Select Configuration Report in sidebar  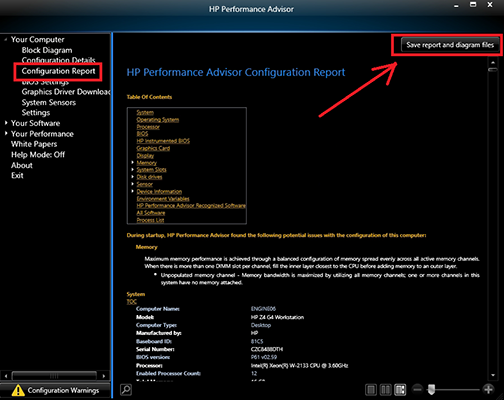[58, 71]
